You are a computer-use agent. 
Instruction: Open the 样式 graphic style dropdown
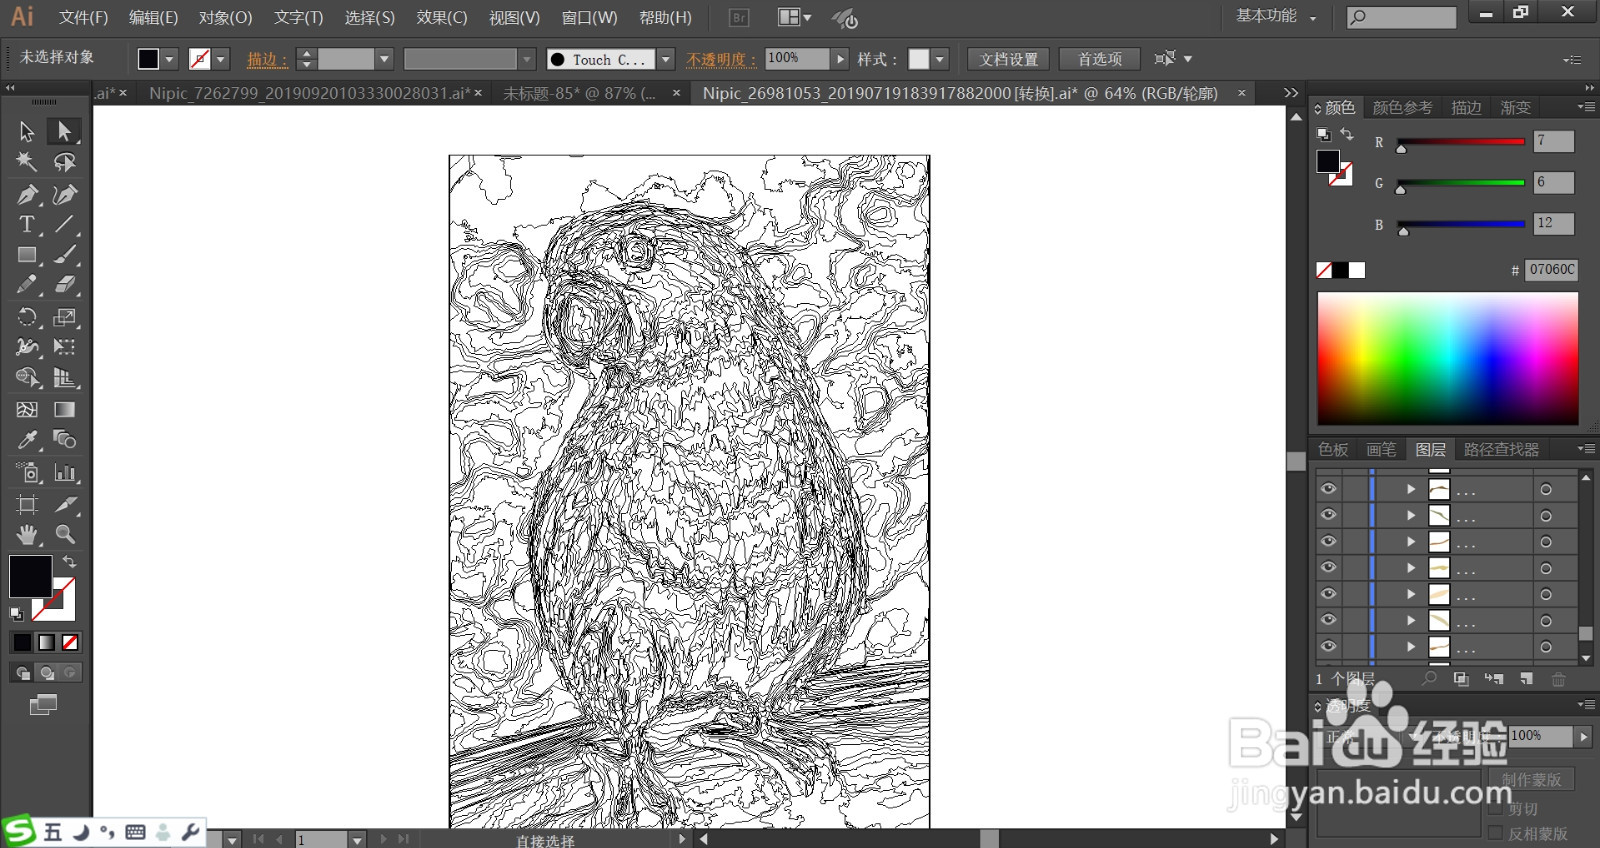point(940,59)
